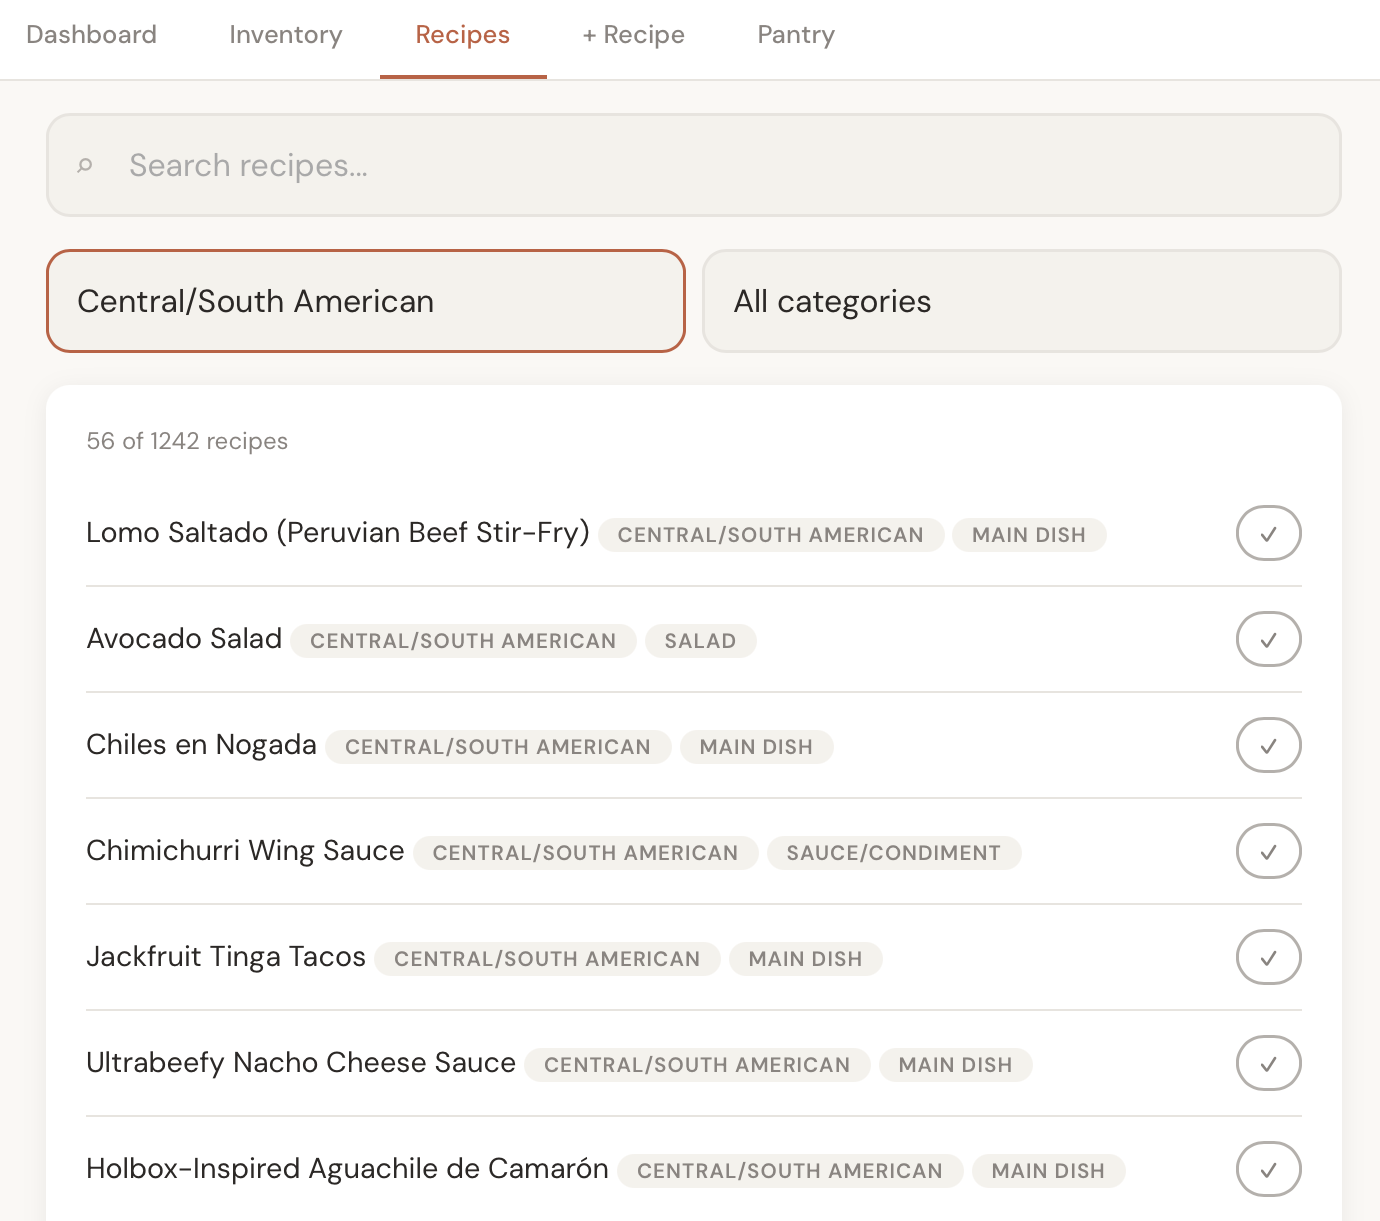This screenshot has width=1380, height=1221.
Task: Open the All categories dropdown
Action: (x=1022, y=301)
